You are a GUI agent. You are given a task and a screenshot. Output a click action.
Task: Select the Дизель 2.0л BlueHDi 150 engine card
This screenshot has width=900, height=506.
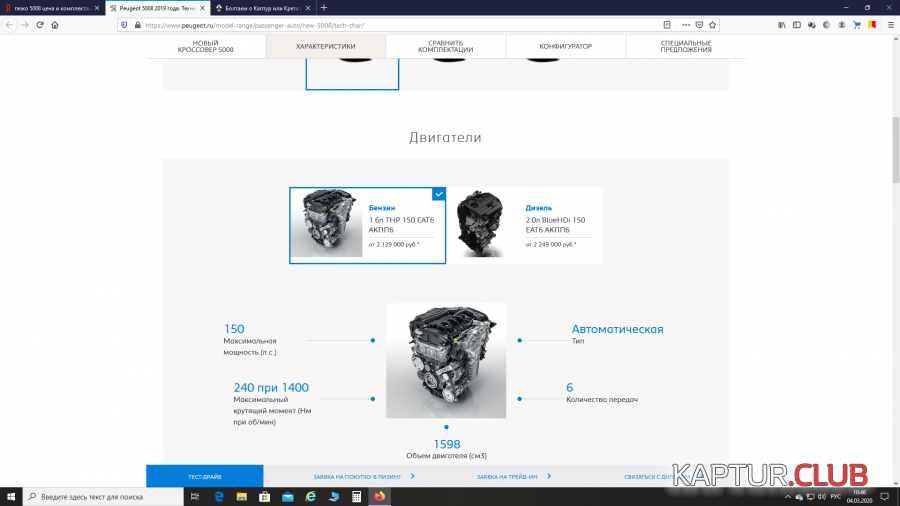coord(525,225)
